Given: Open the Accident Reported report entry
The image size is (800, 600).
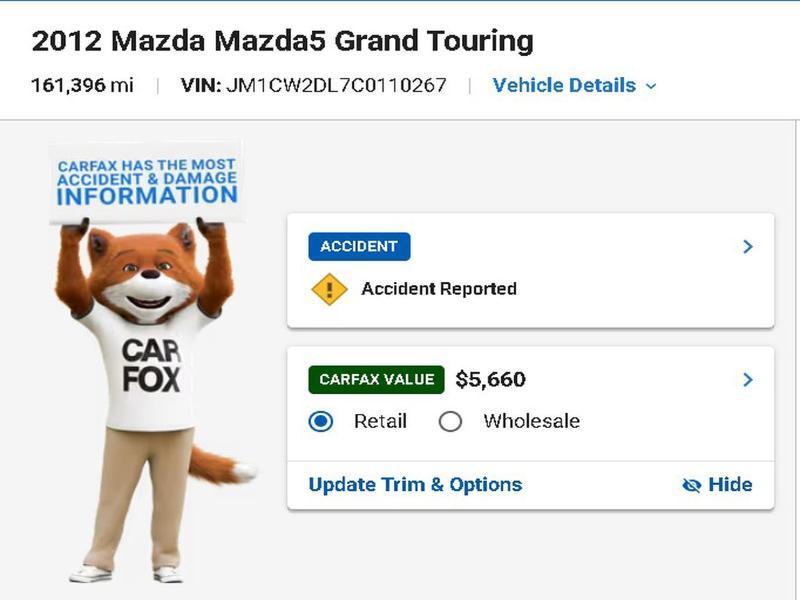Looking at the screenshot, I should pyautogui.click(x=435, y=290).
